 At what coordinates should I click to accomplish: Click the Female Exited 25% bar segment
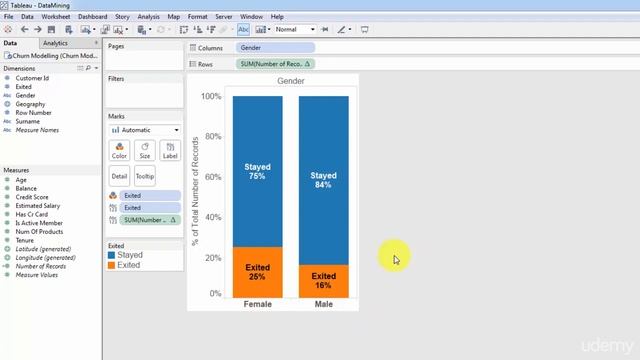(258, 272)
